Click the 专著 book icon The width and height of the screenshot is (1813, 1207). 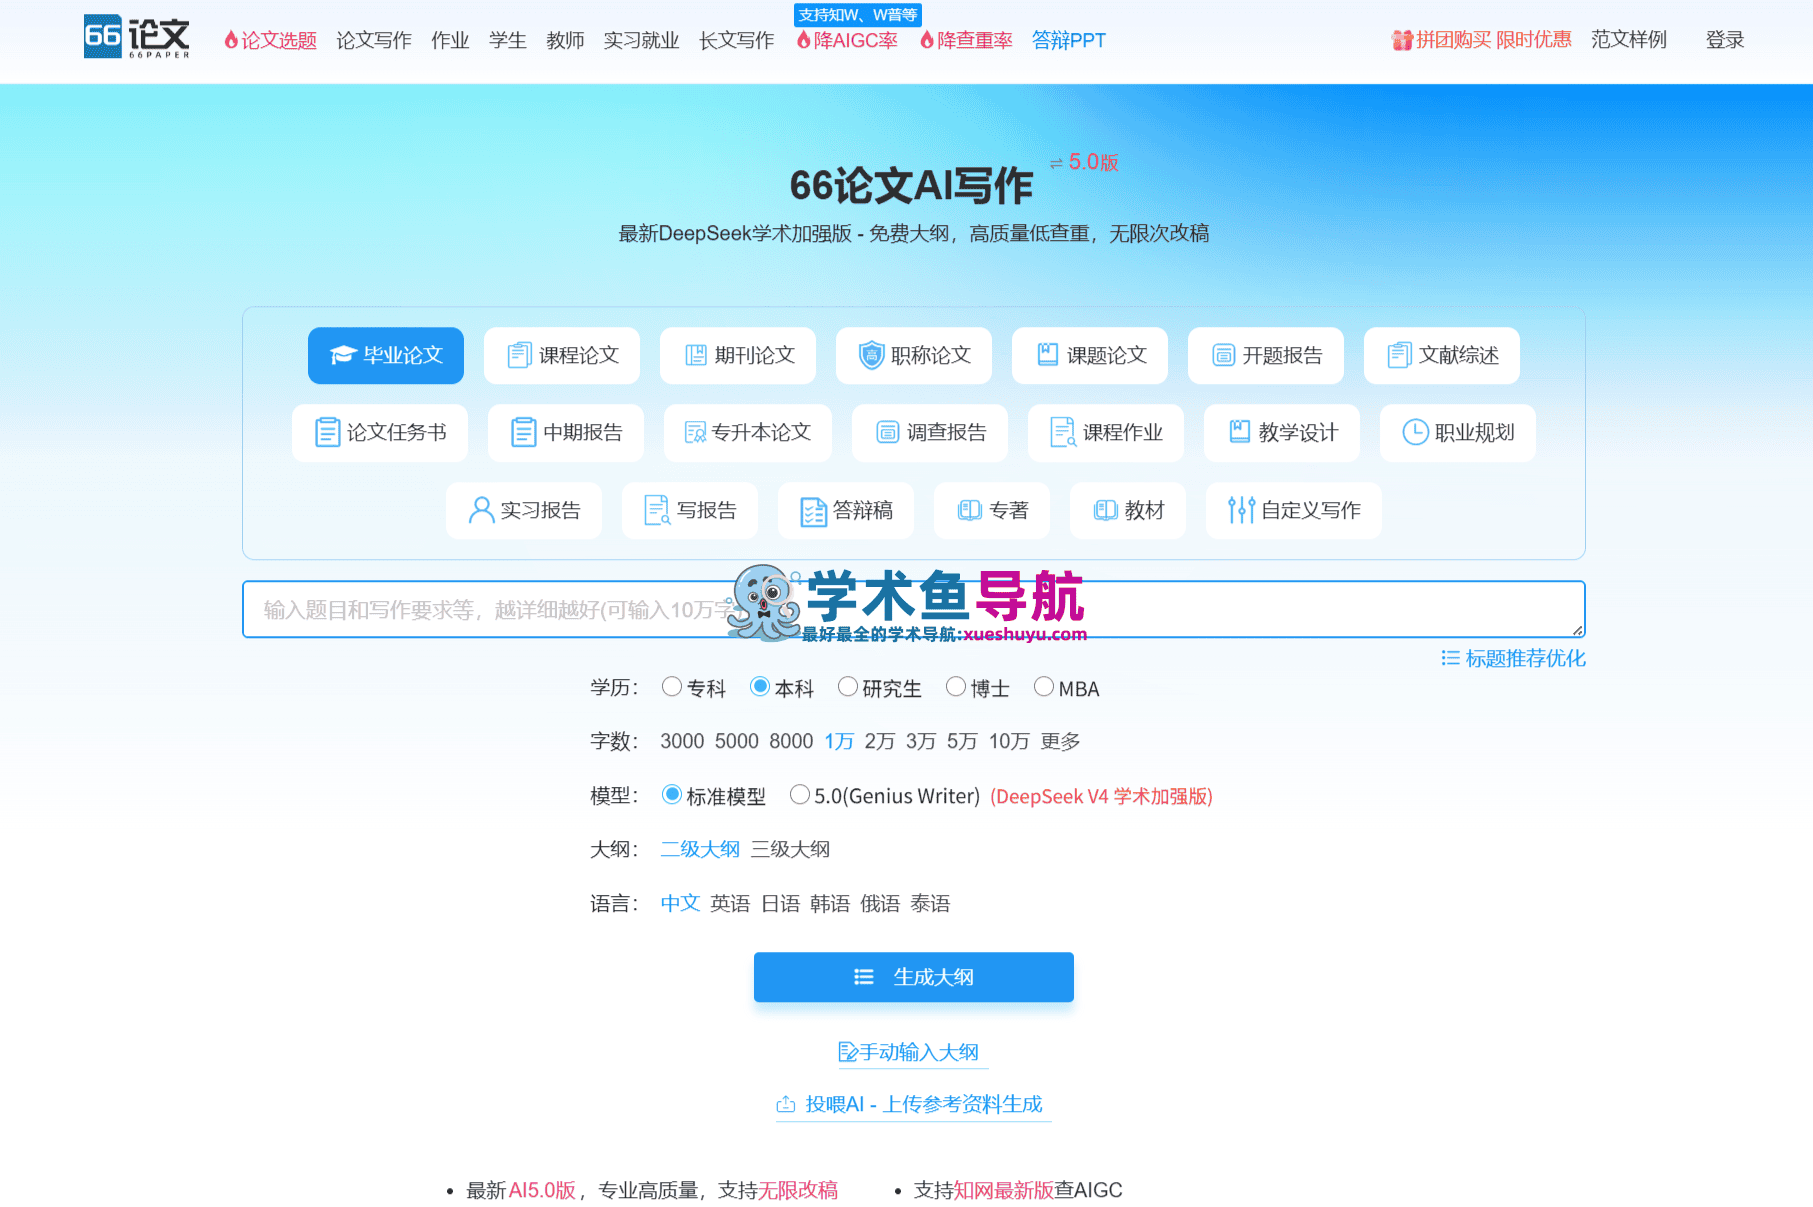970,510
